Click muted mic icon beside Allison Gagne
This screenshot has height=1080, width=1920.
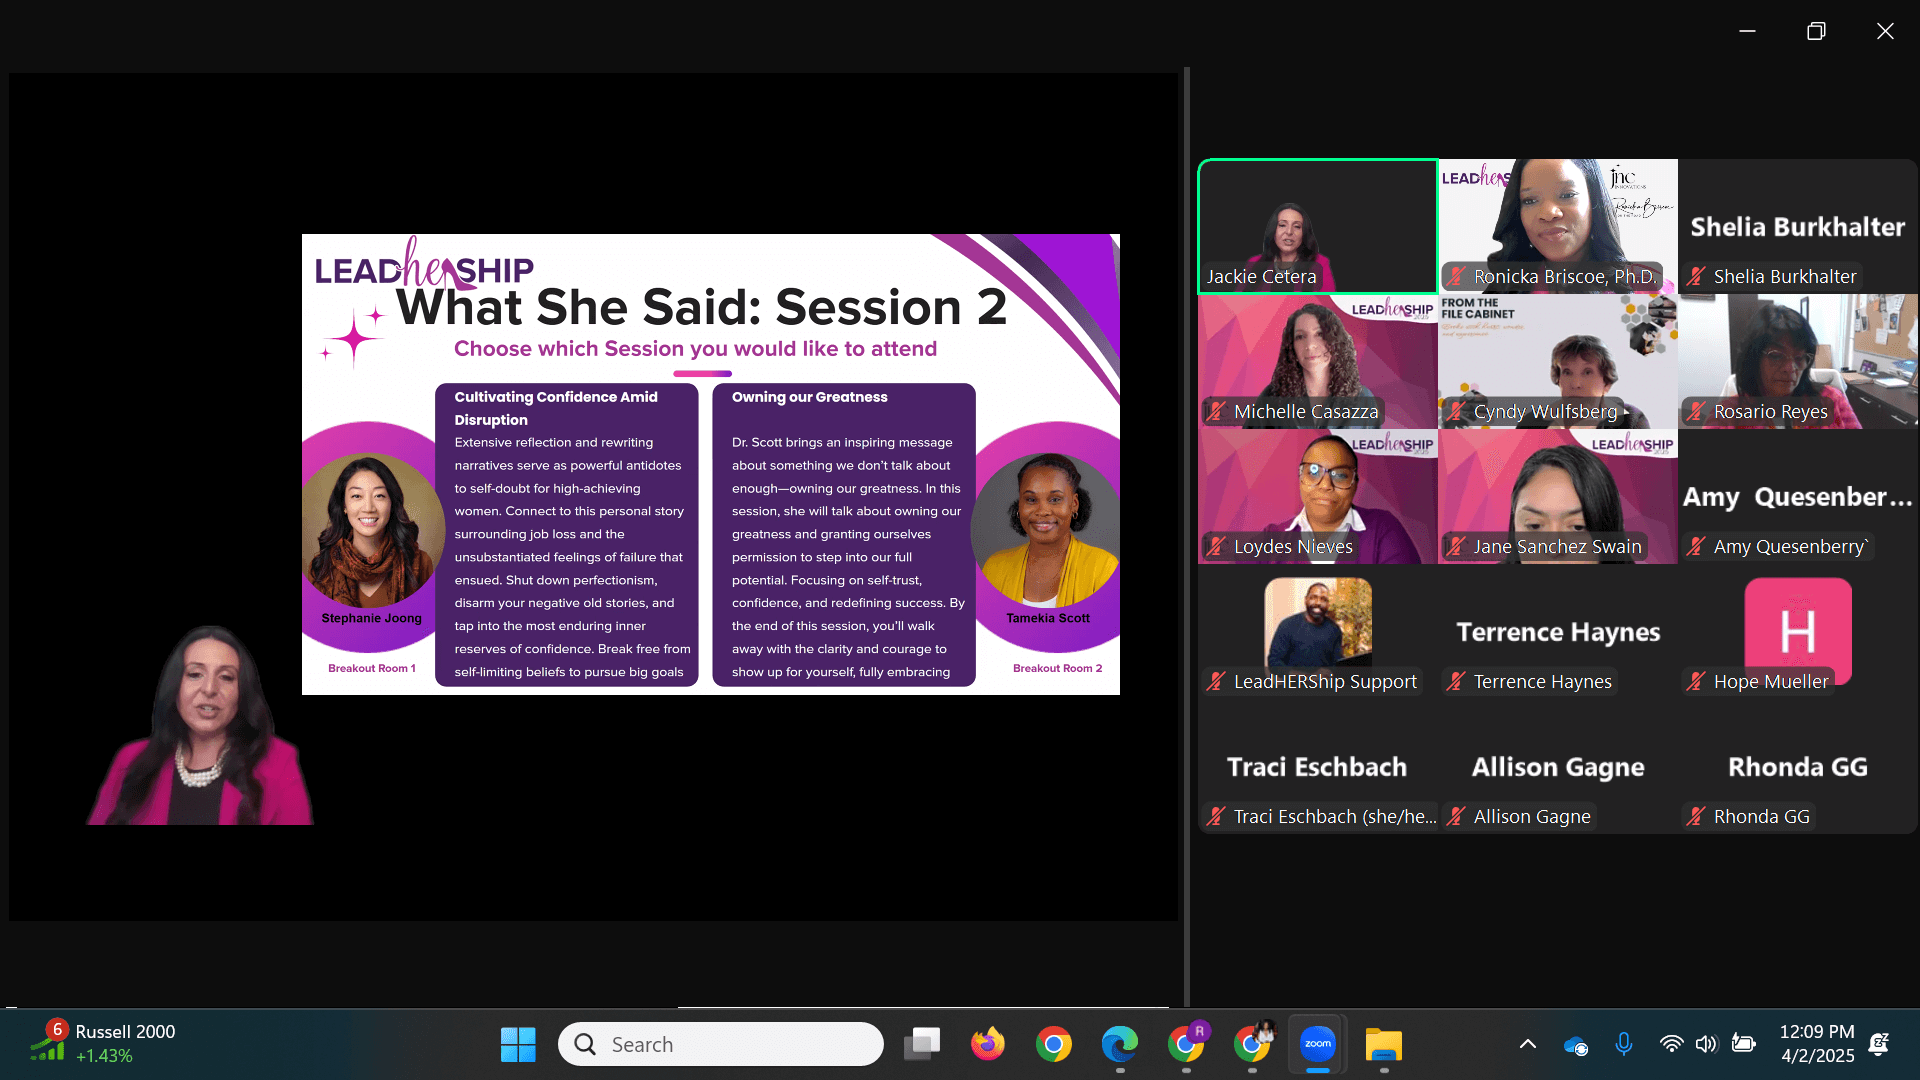[x=1456, y=816]
